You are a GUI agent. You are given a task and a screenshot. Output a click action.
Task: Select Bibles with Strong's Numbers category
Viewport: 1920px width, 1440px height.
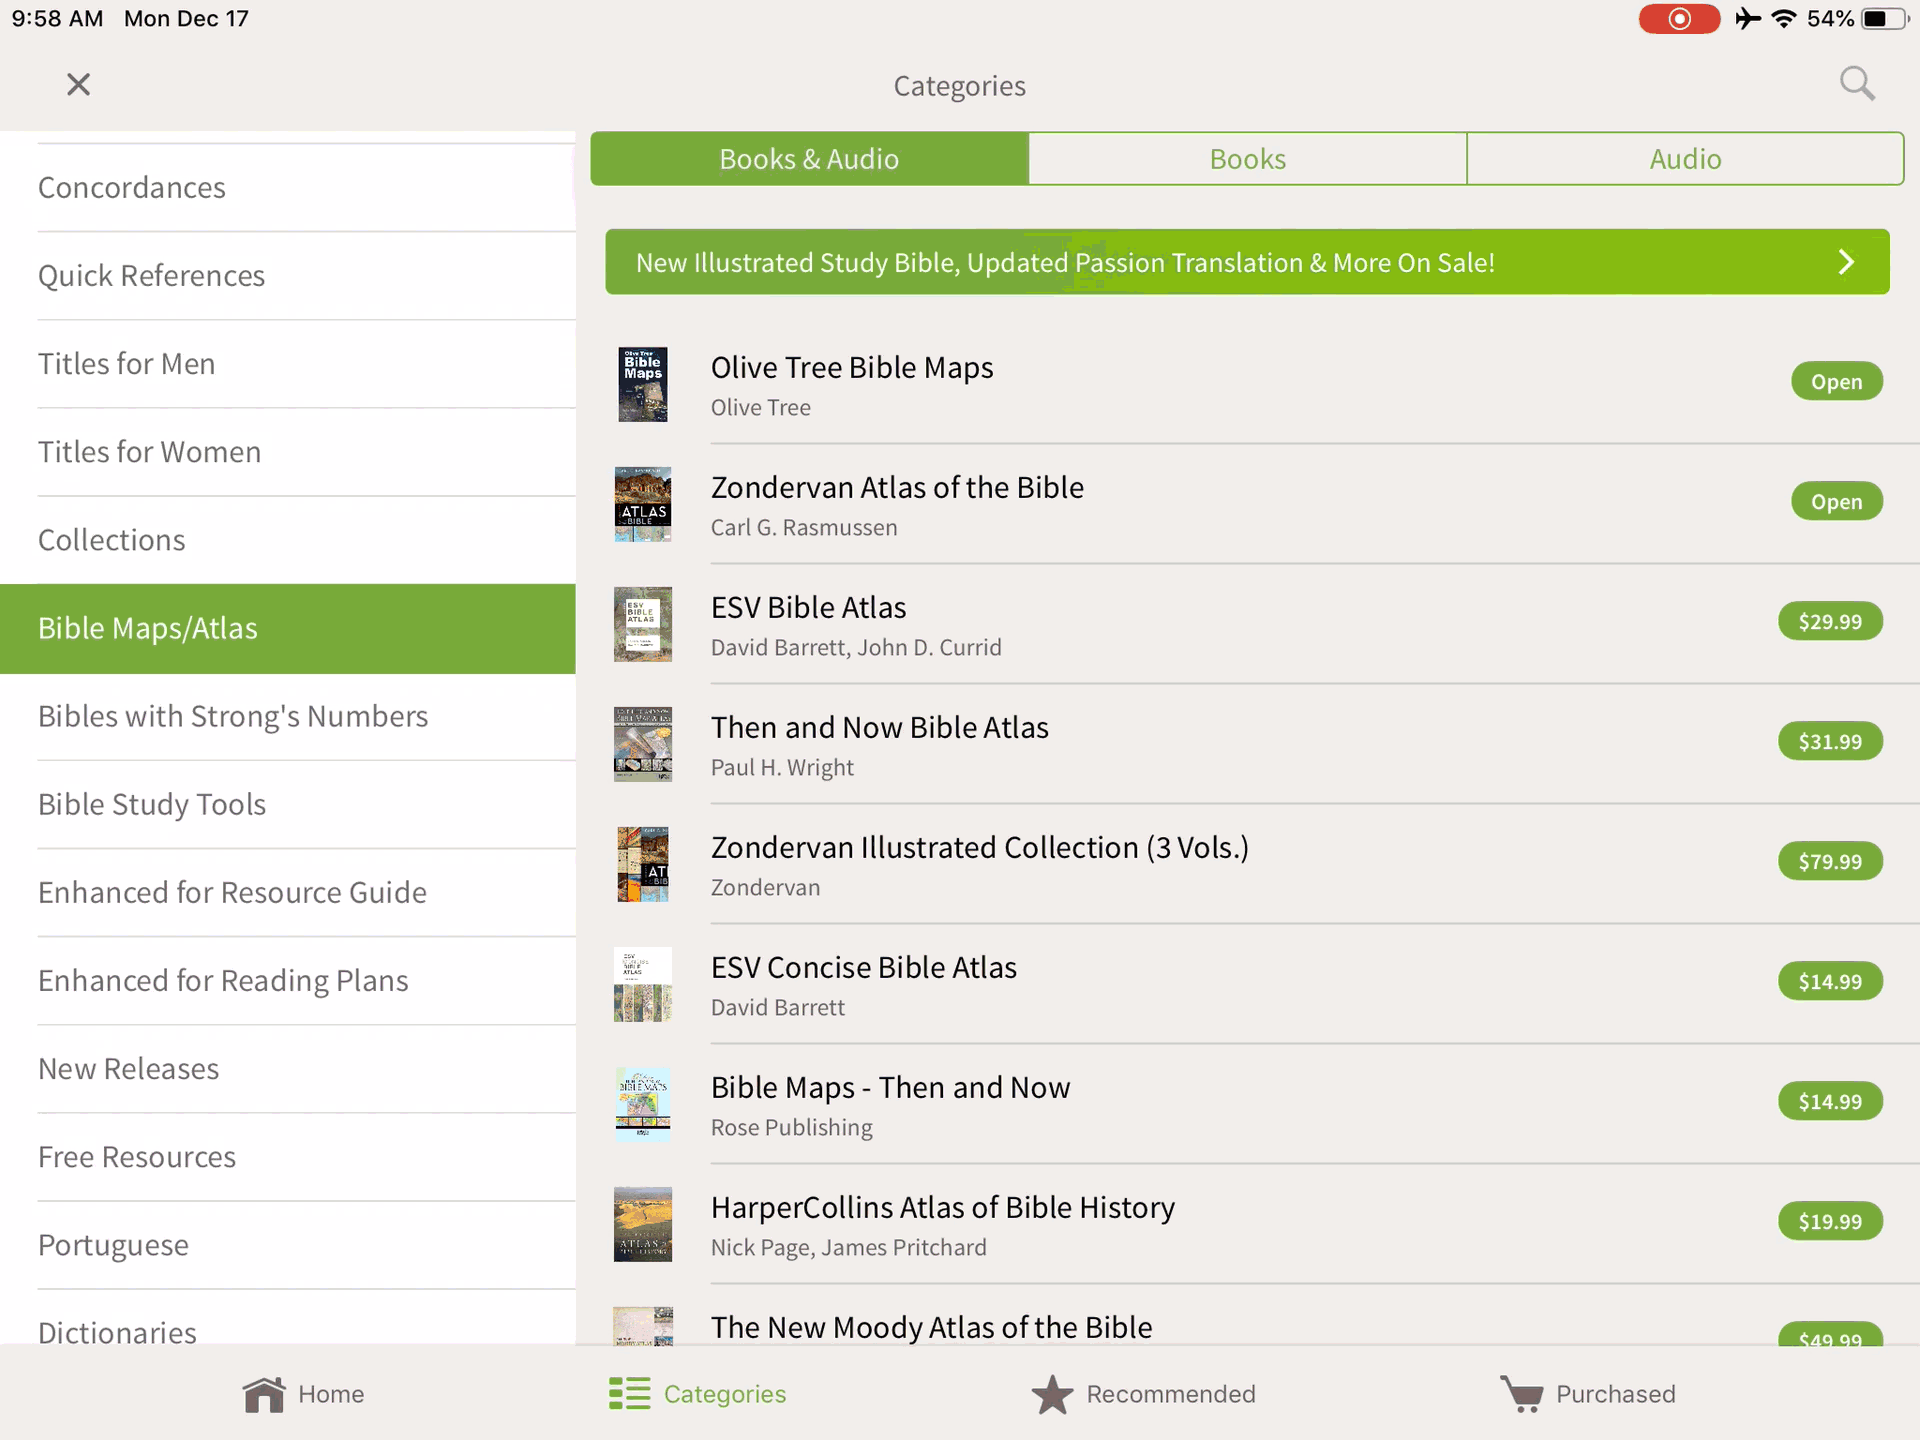pyautogui.click(x=233, y=717)
